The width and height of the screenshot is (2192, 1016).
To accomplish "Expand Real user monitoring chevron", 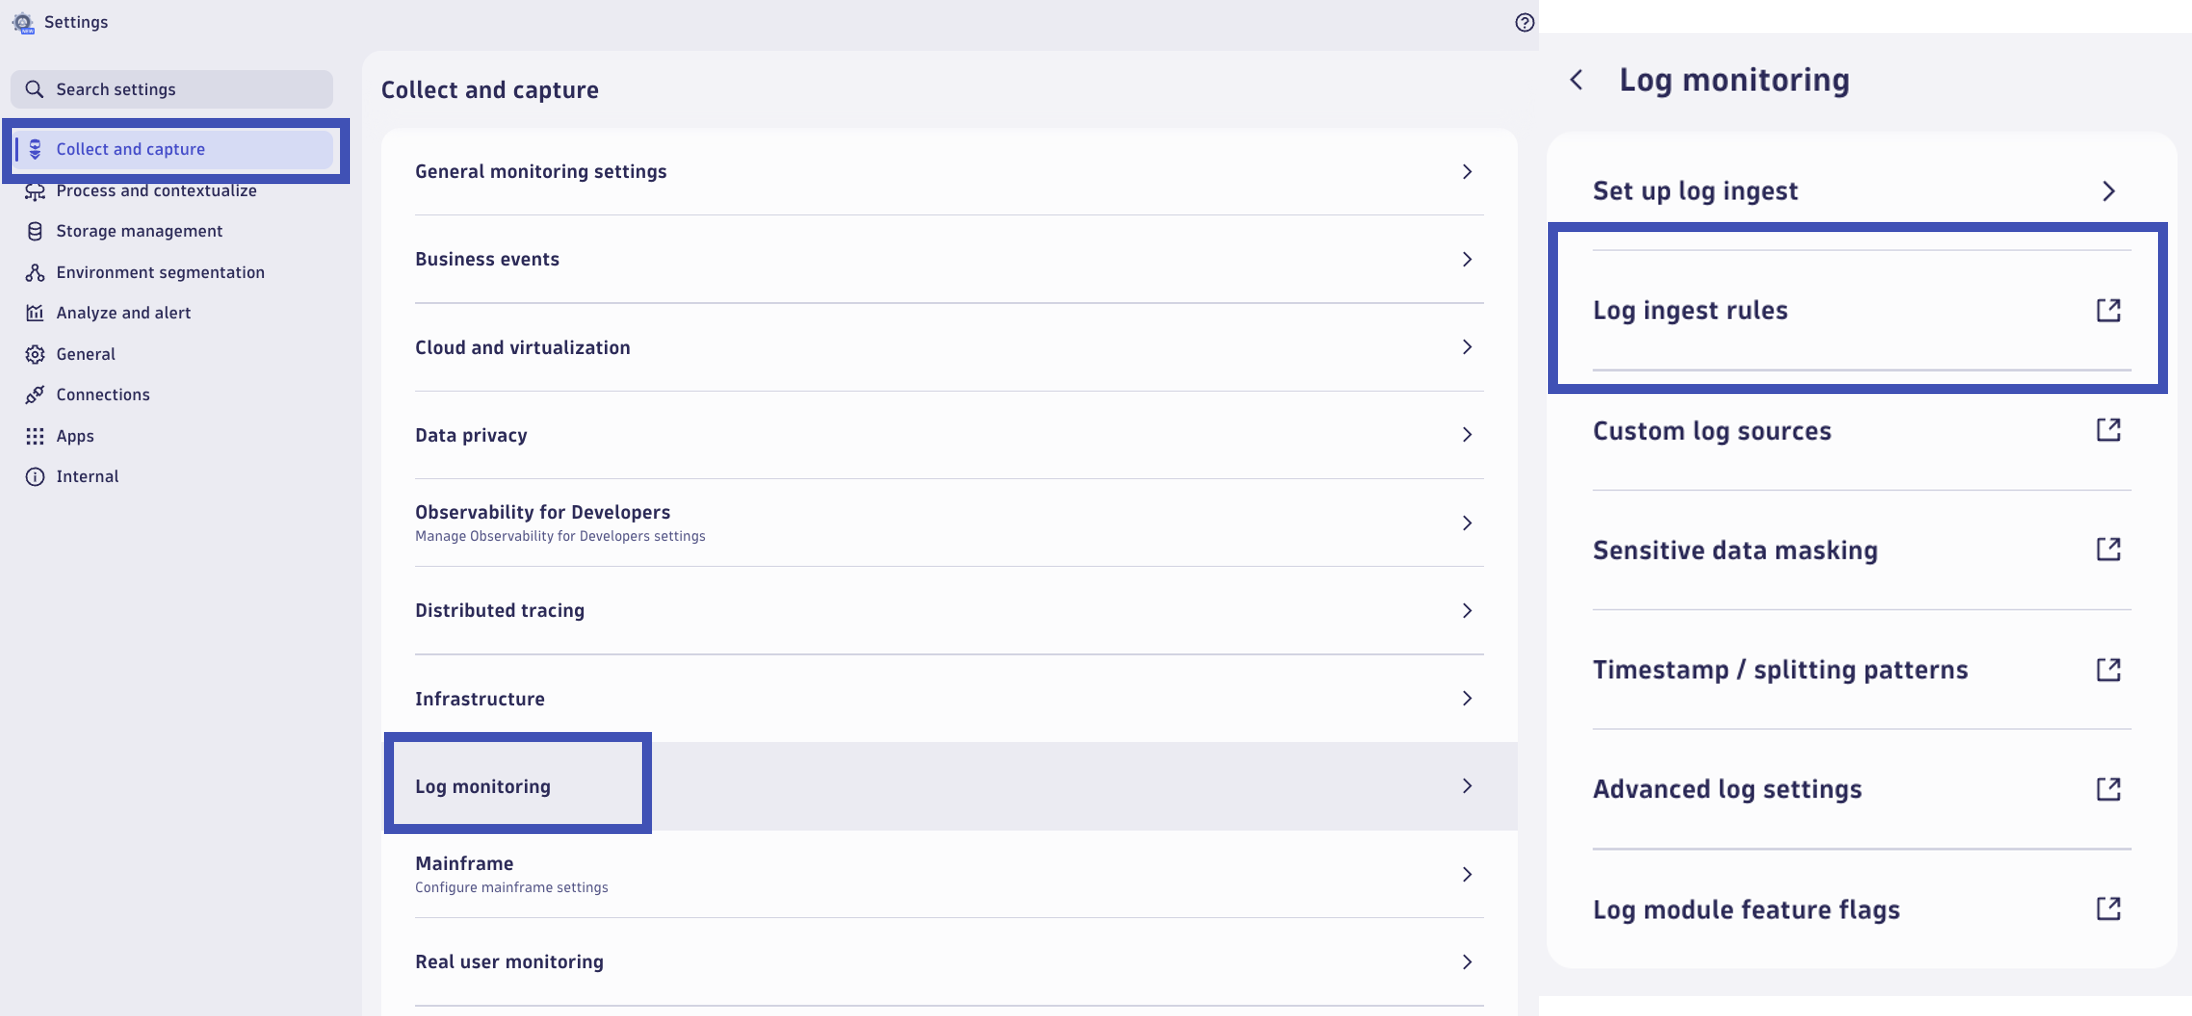I will coord(1467,962).
